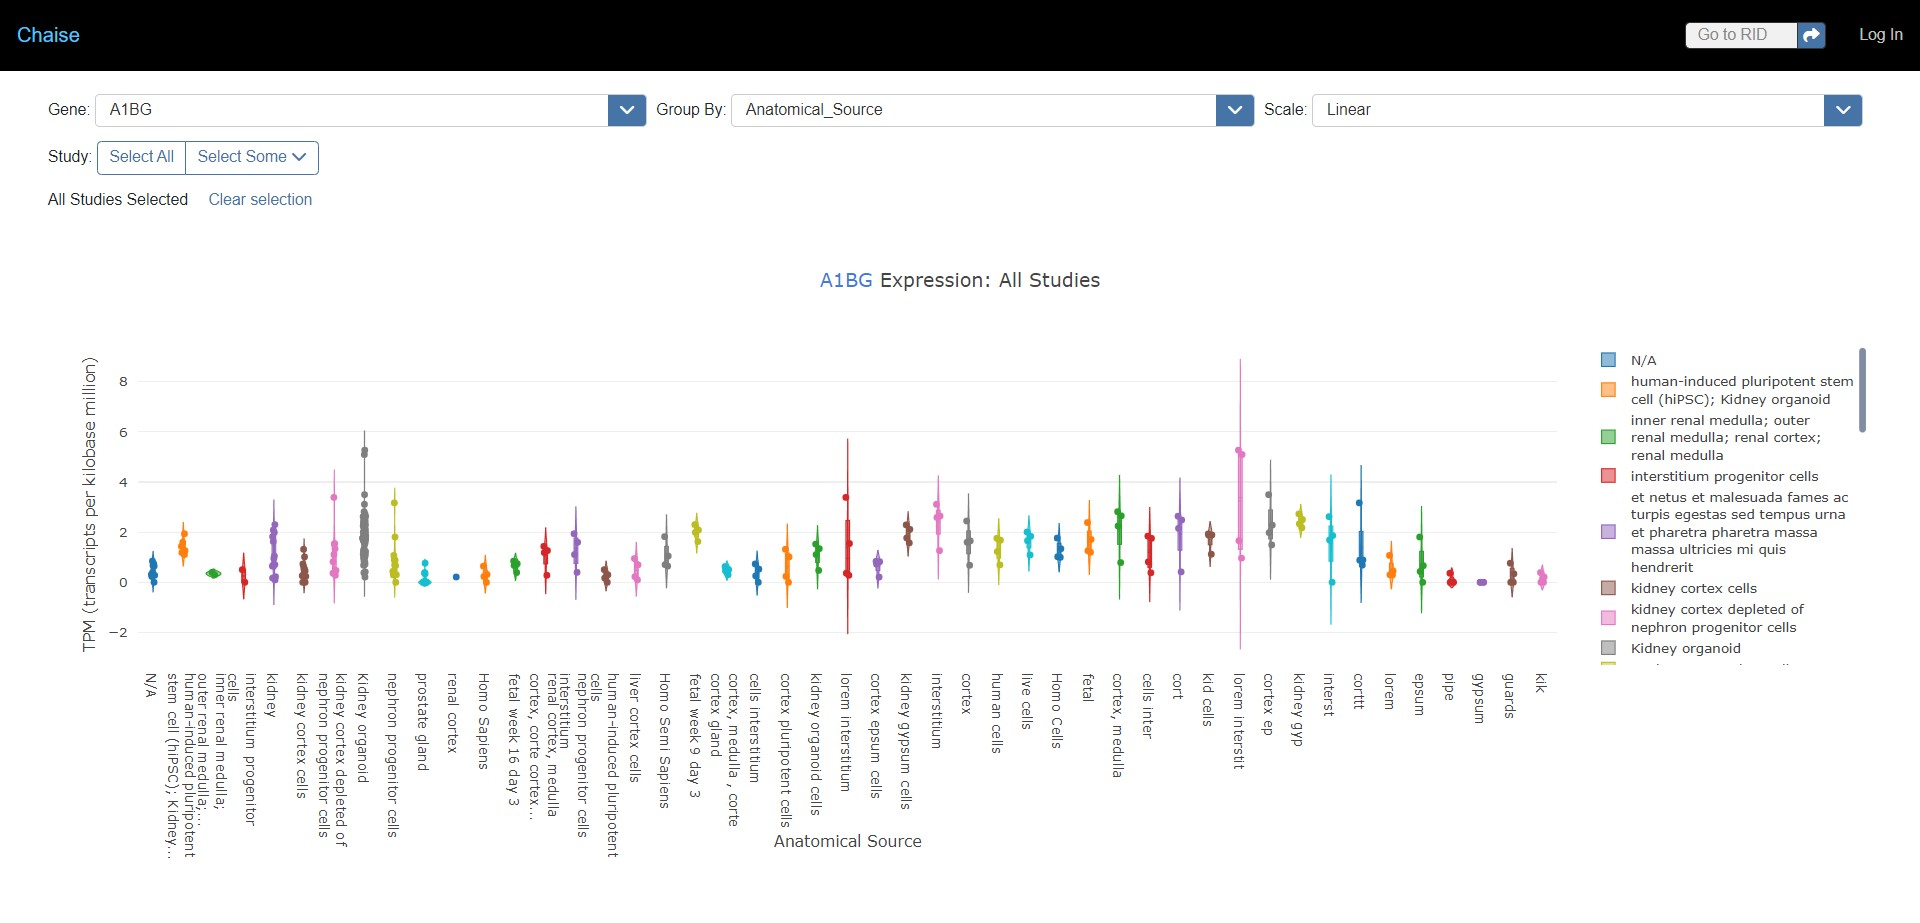This screenshot has width=1920, height=923.
Task: Click the Clear selection link
Action: click(x=259, y=199)
